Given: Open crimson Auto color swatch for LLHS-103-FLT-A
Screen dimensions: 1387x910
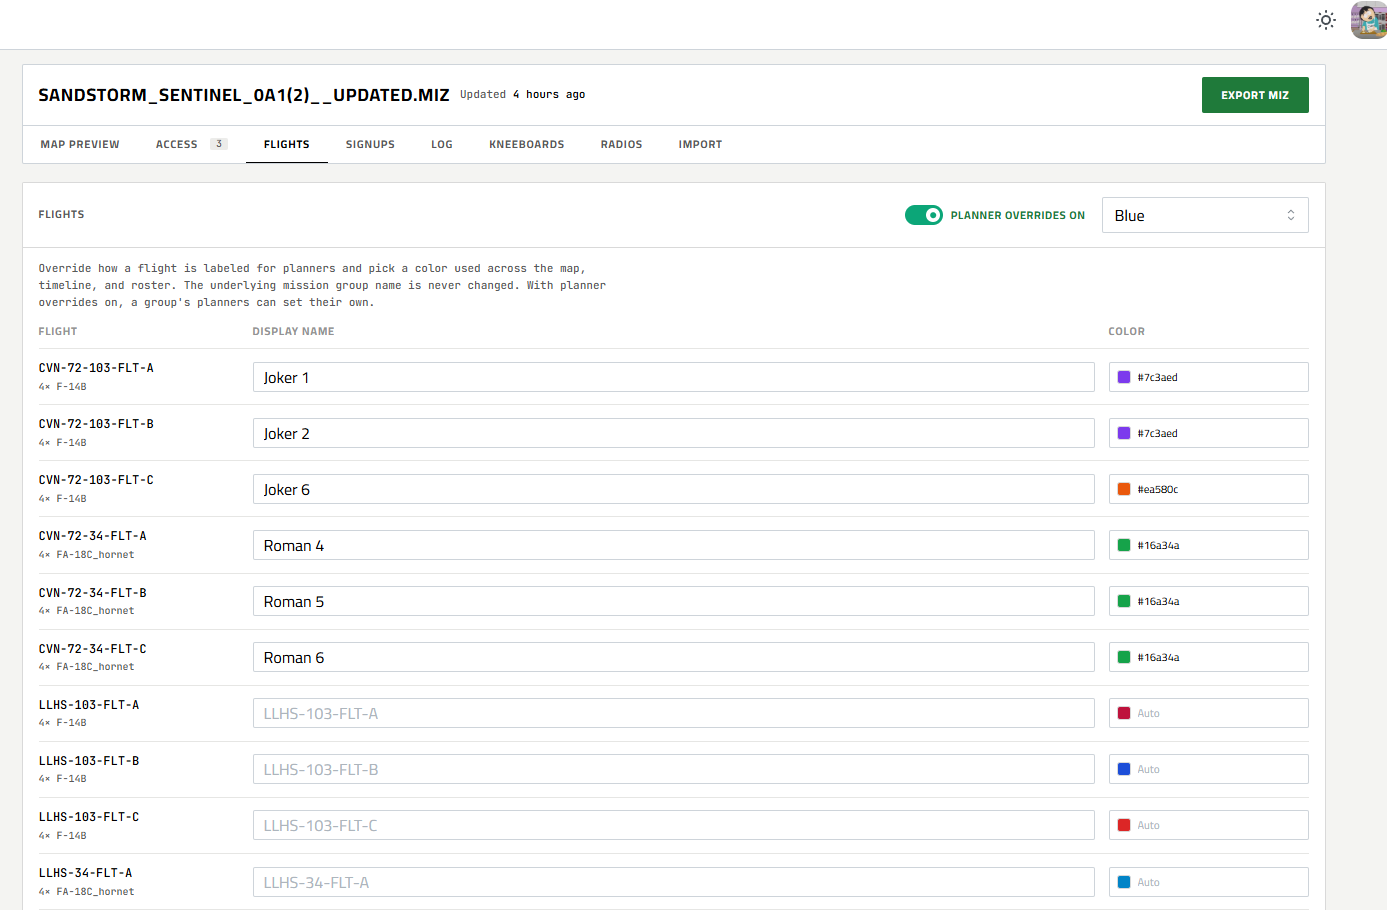Looking at the screenshot, I should tap(1124, 713).
